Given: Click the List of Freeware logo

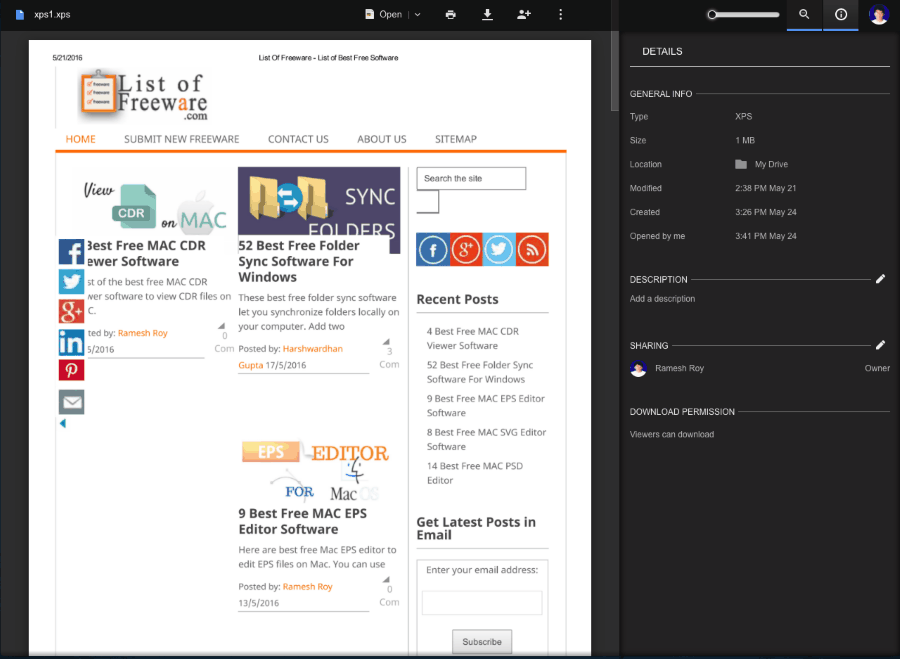Looking at the screenshot, I should [143, 96].
